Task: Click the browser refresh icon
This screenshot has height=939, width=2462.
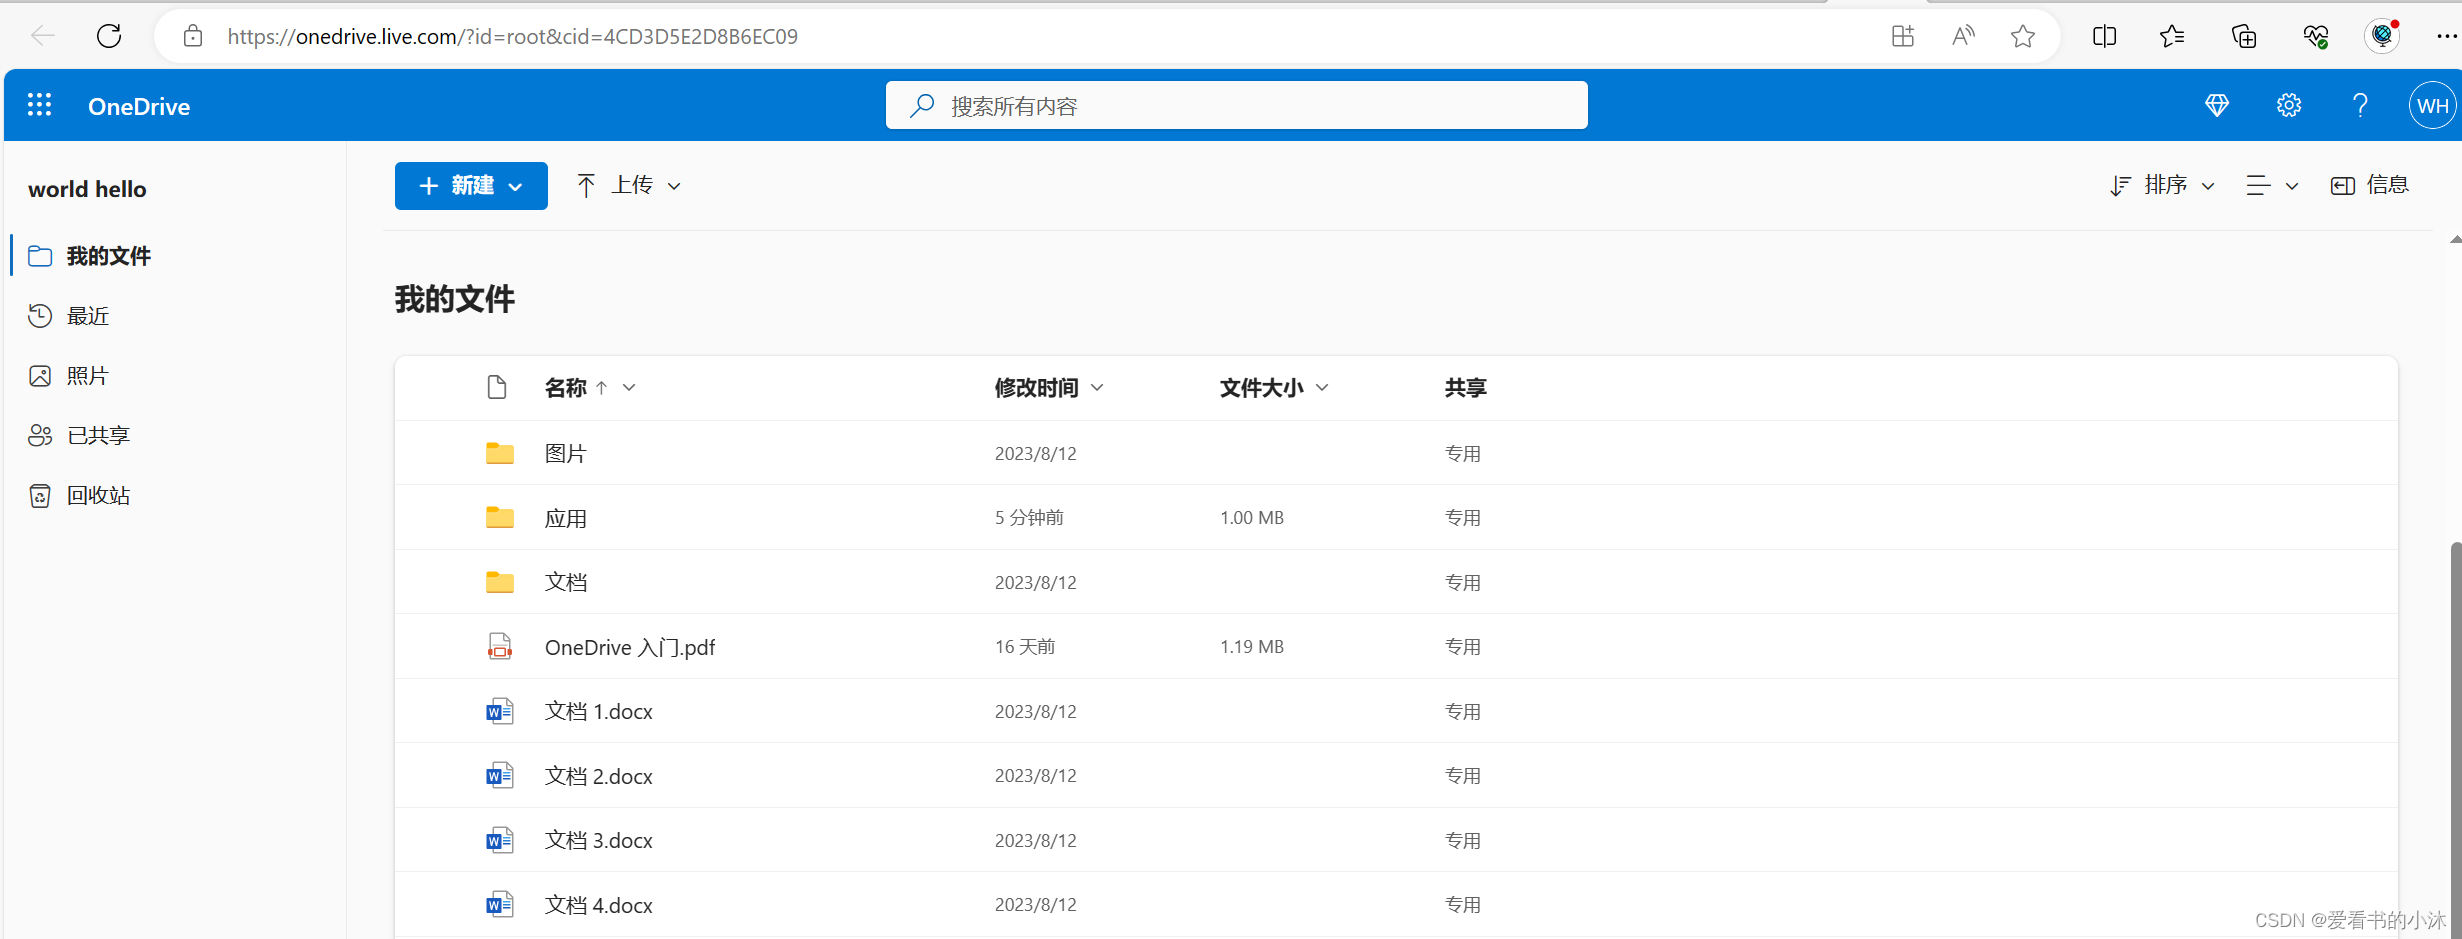Action: pos(109,36)
